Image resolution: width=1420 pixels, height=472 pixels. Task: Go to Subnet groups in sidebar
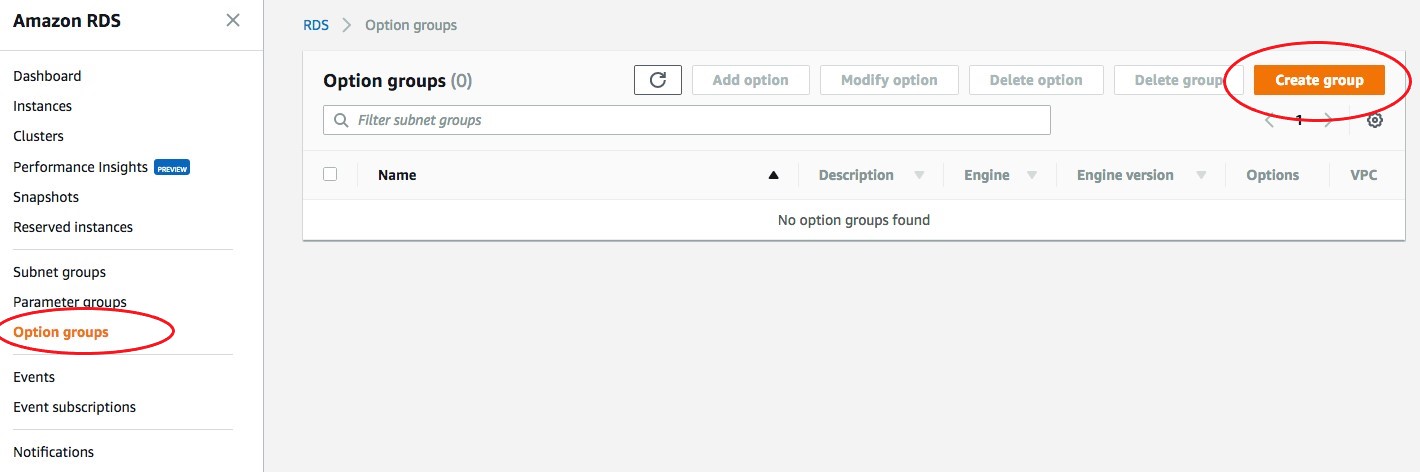[x=59, y=272]
